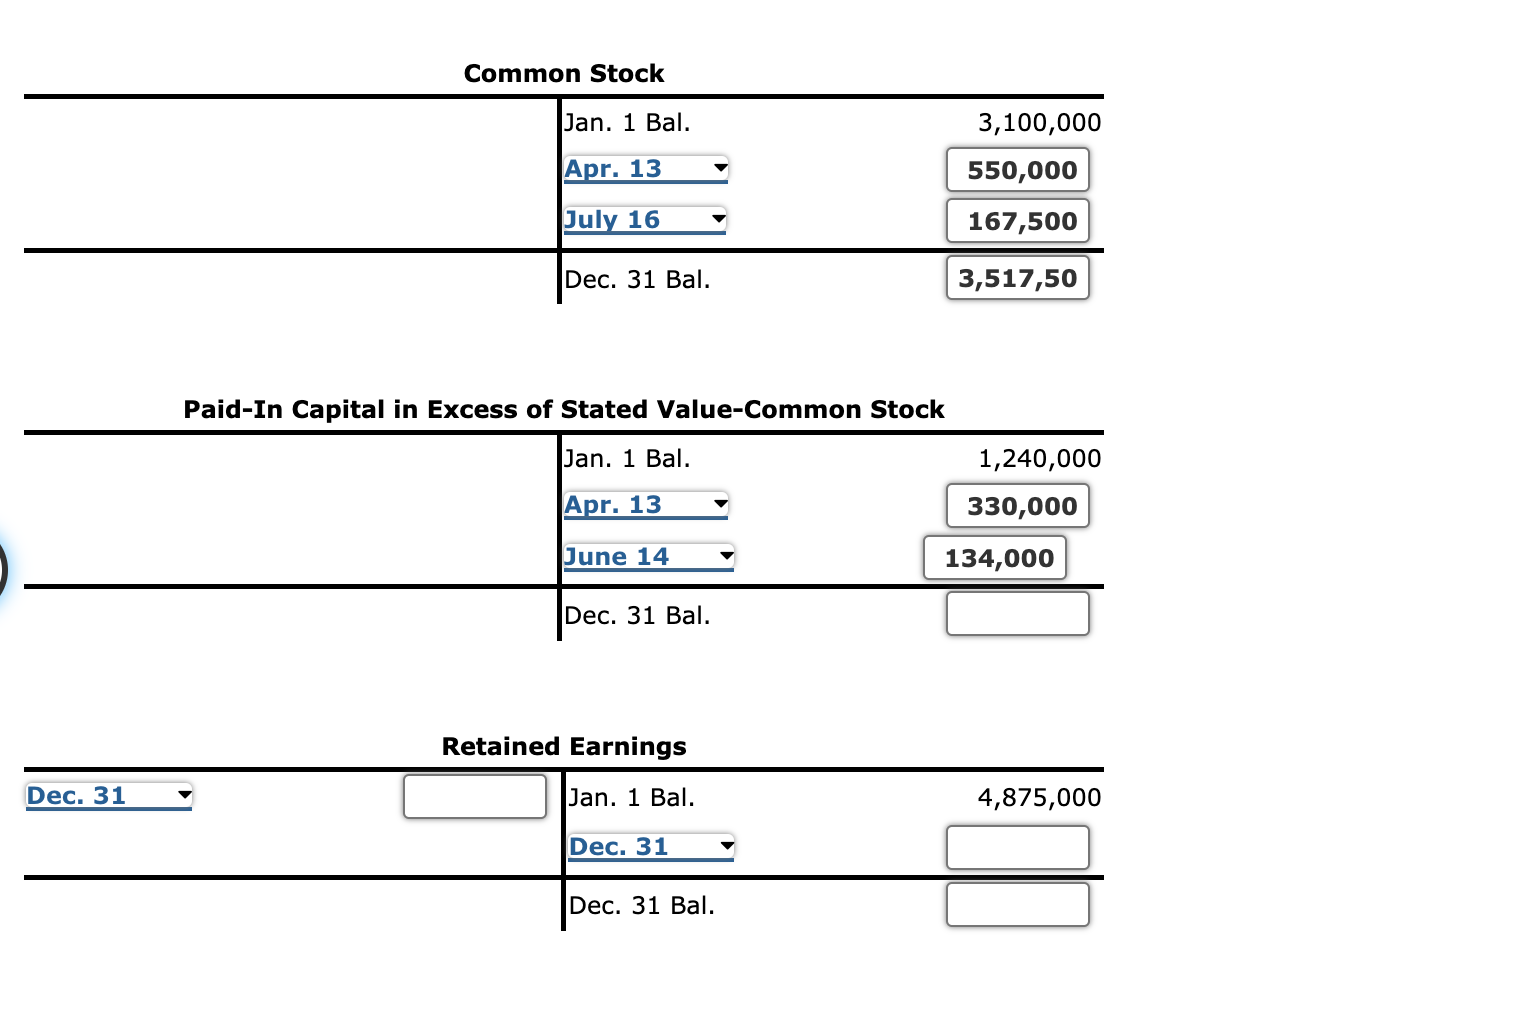Click the Common Stock account title
Screen dimensions: 1532x1014
click(x=563, y=73)
